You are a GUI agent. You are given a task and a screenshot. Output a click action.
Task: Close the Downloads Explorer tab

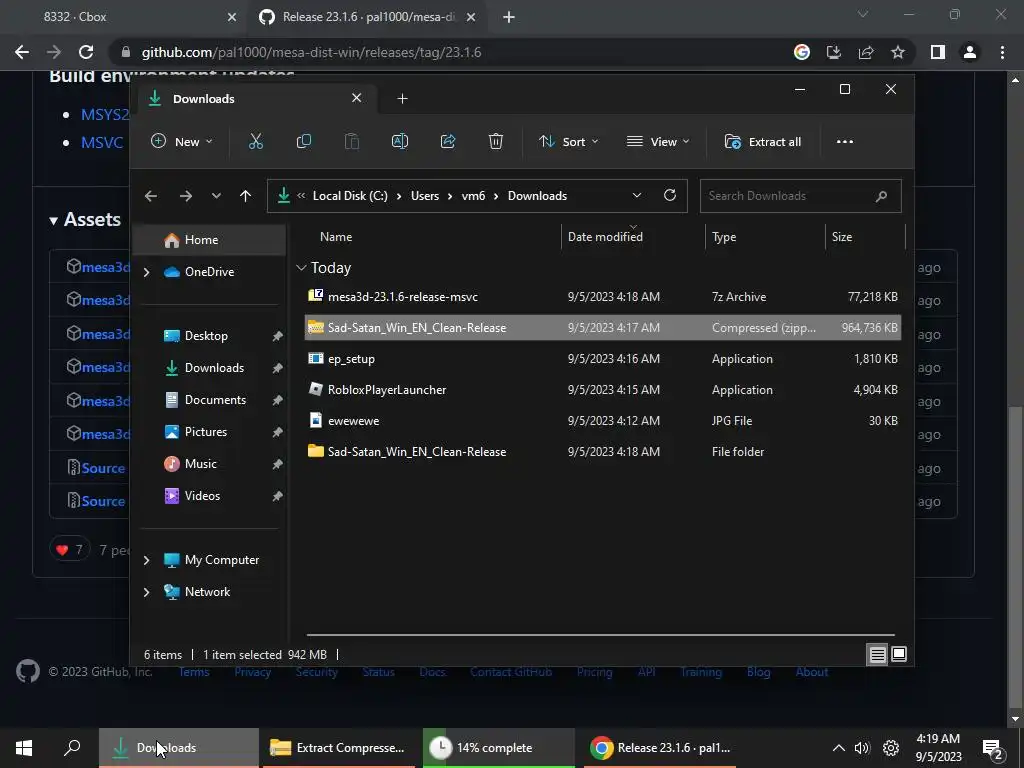pos(357,98)
